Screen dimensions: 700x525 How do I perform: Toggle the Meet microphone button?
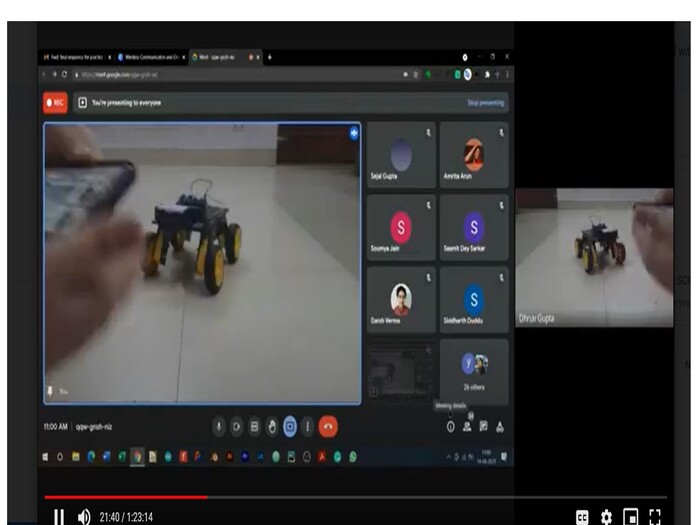click(x=219, y=426)
